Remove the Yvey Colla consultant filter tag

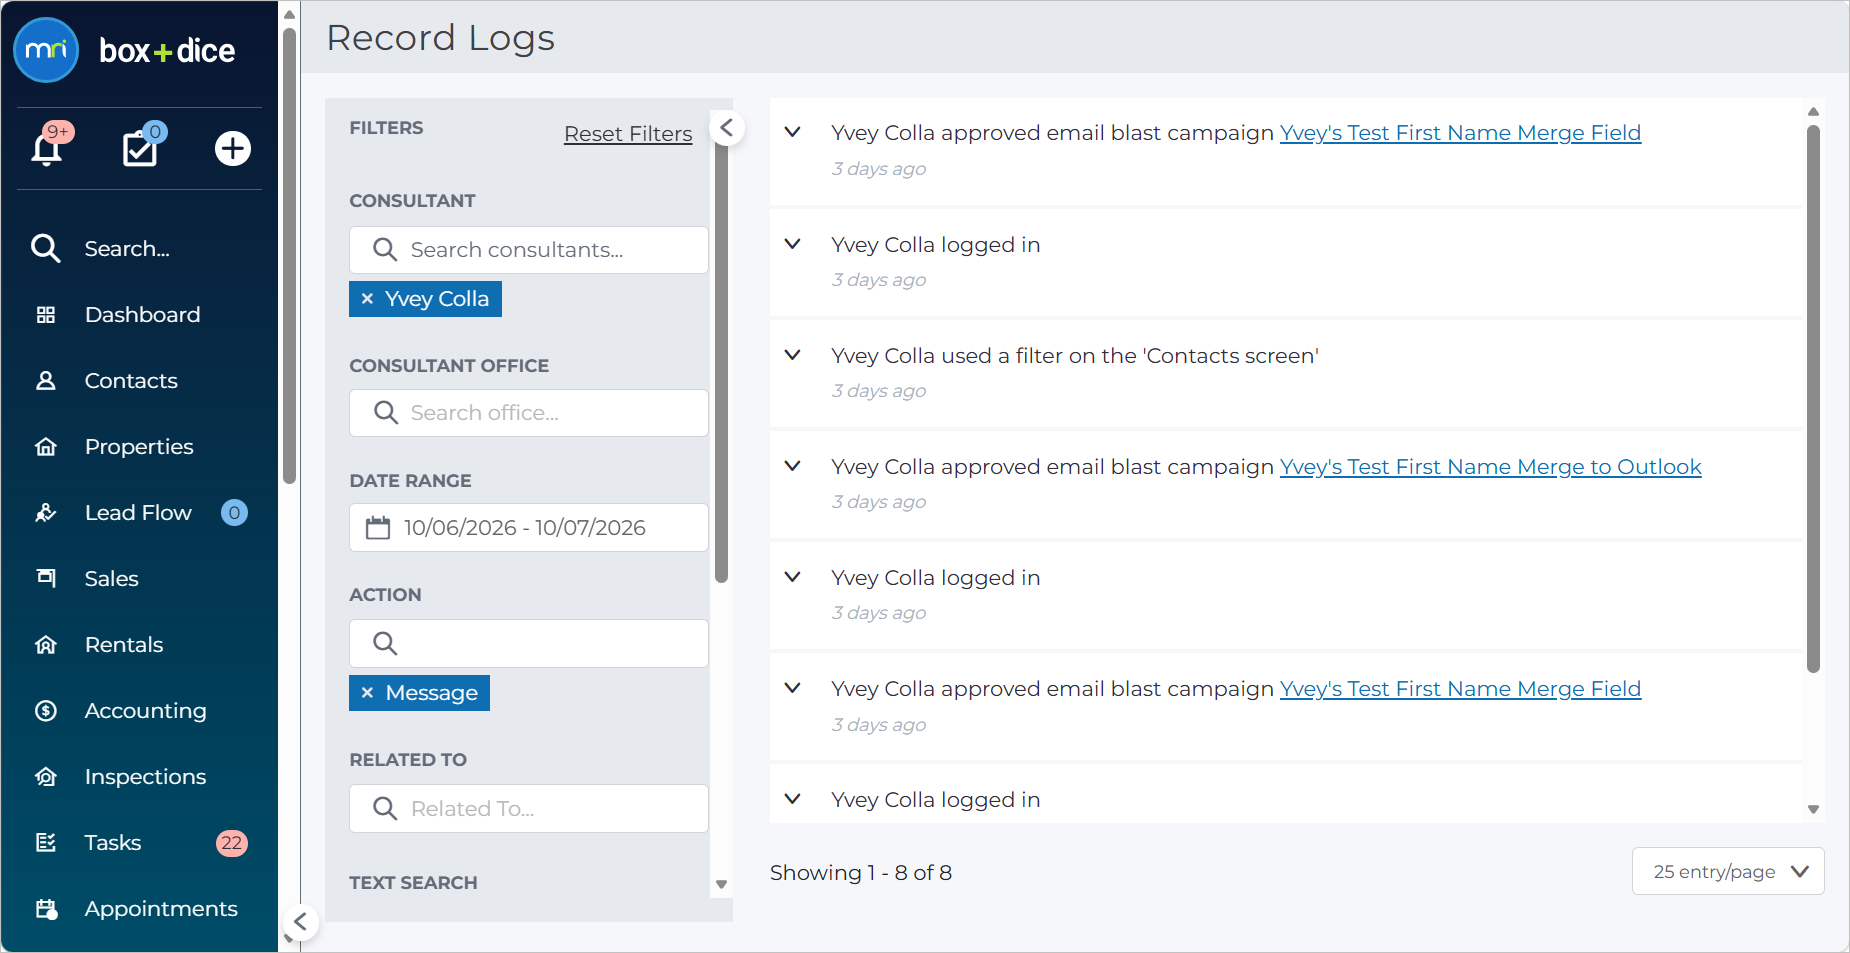[x=367, y=299]
